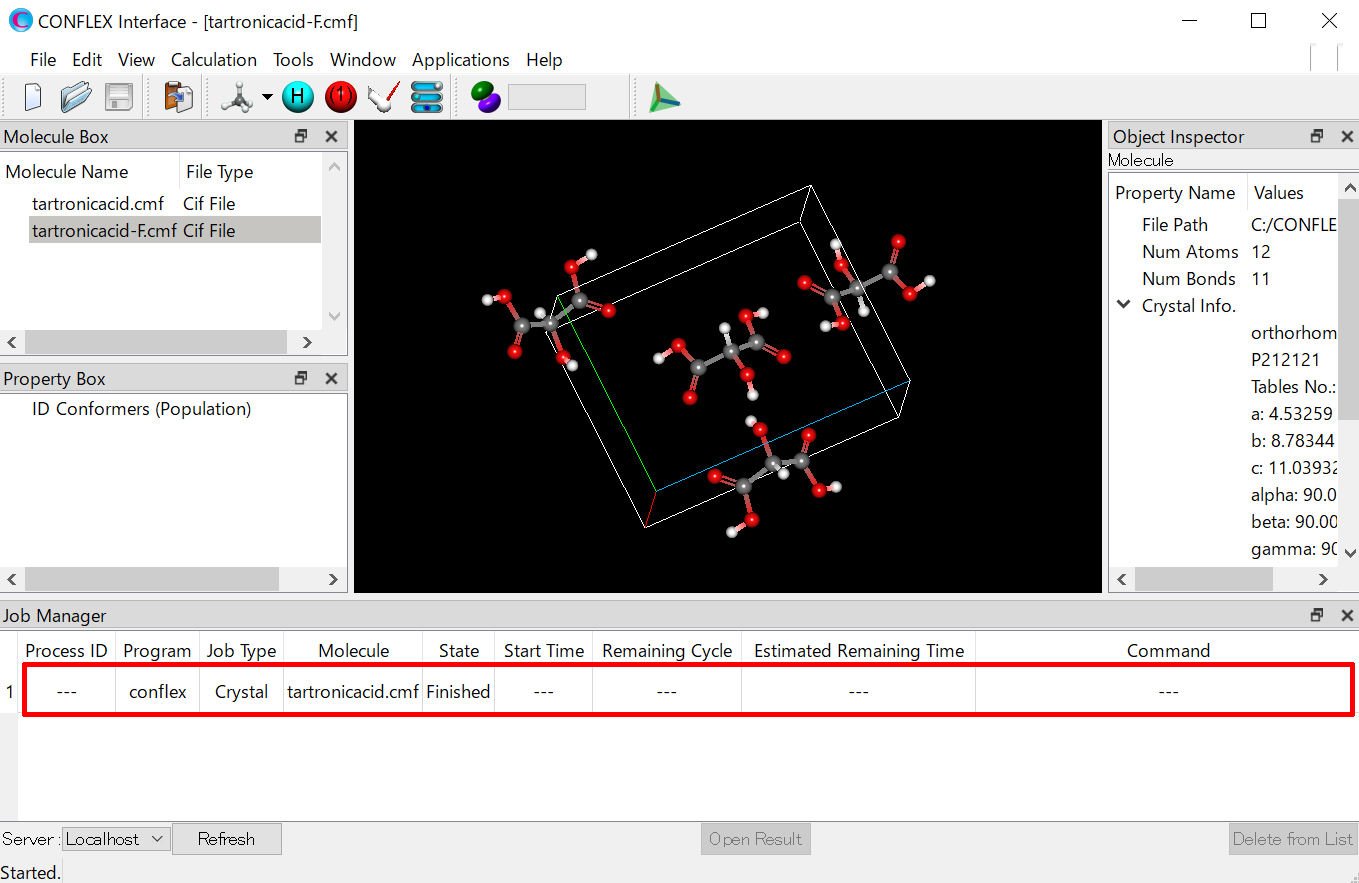This screenshot has height=883, width=1359.
Task: Click the green triangle axes icon
Action: coord(664,97)
